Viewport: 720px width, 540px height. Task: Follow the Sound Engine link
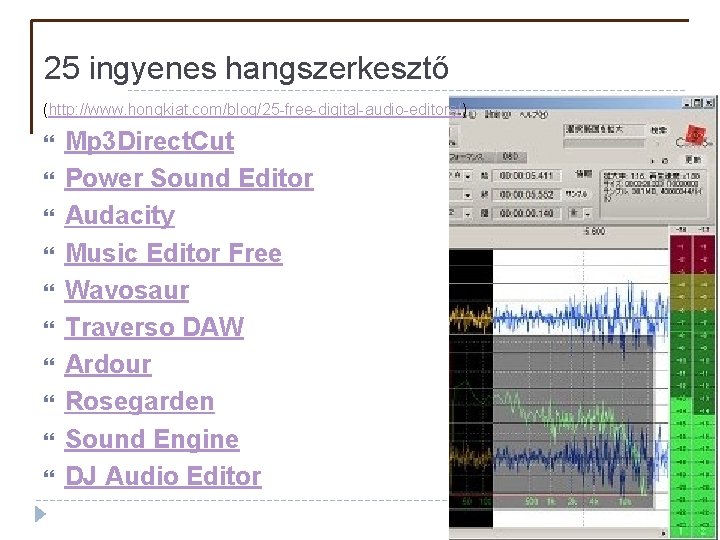click(x=152, y=439)
